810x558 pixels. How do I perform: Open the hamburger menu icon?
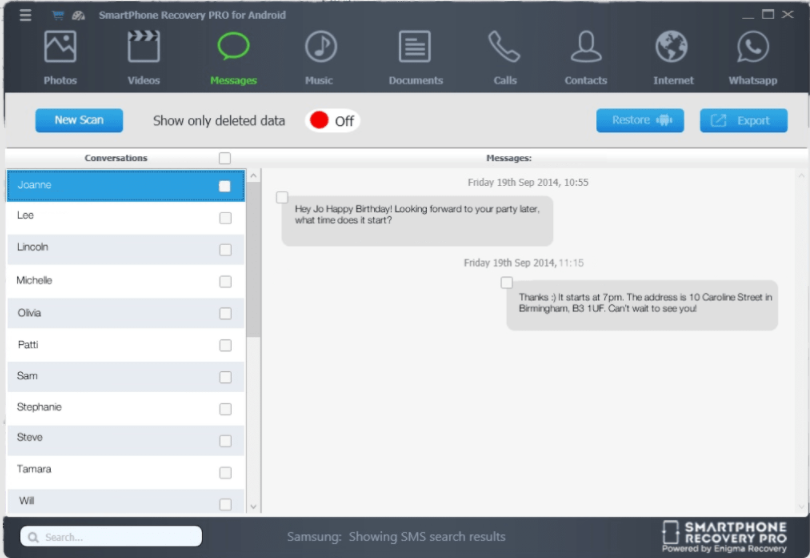click(25, 15)
